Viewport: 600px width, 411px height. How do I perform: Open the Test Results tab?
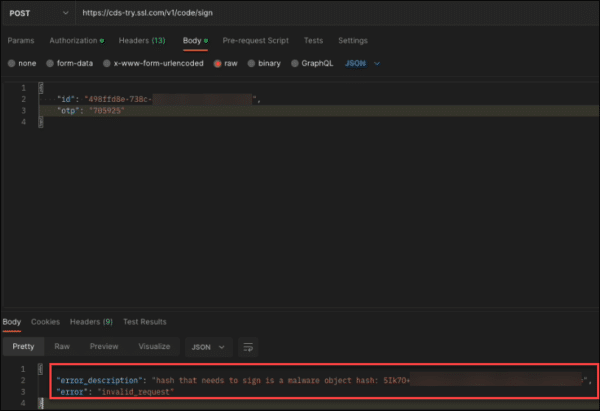[144, 321]
